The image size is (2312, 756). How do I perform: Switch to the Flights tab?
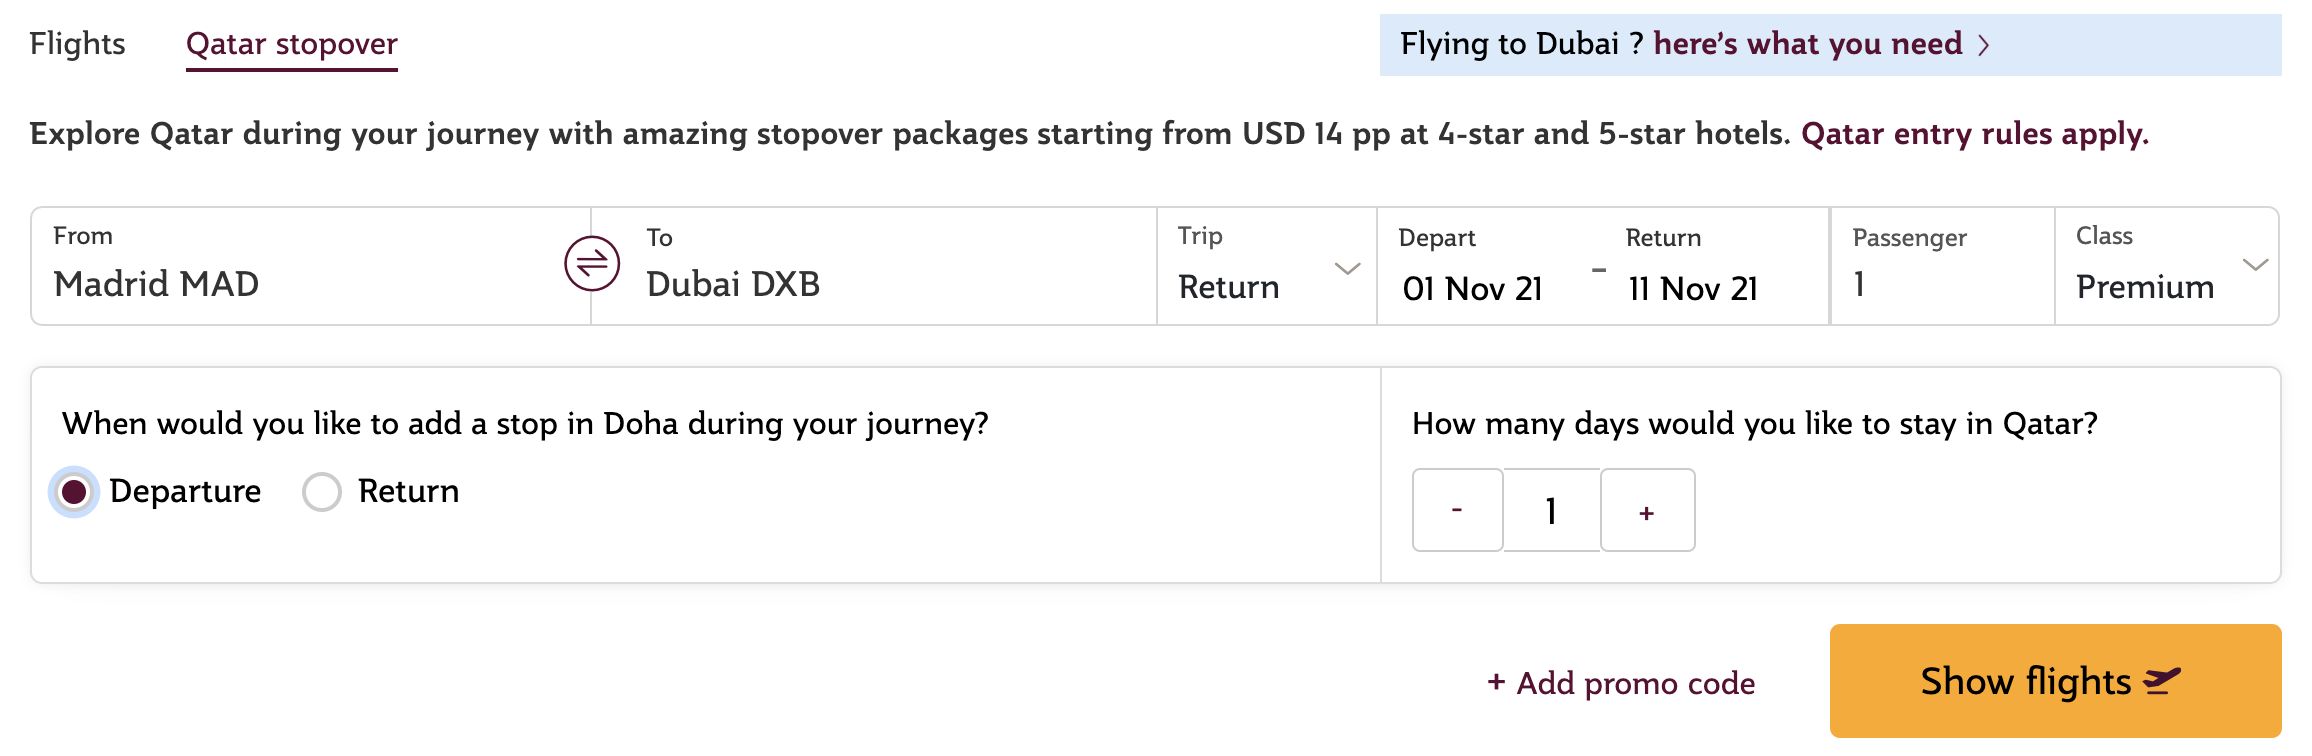pos(77,44)
